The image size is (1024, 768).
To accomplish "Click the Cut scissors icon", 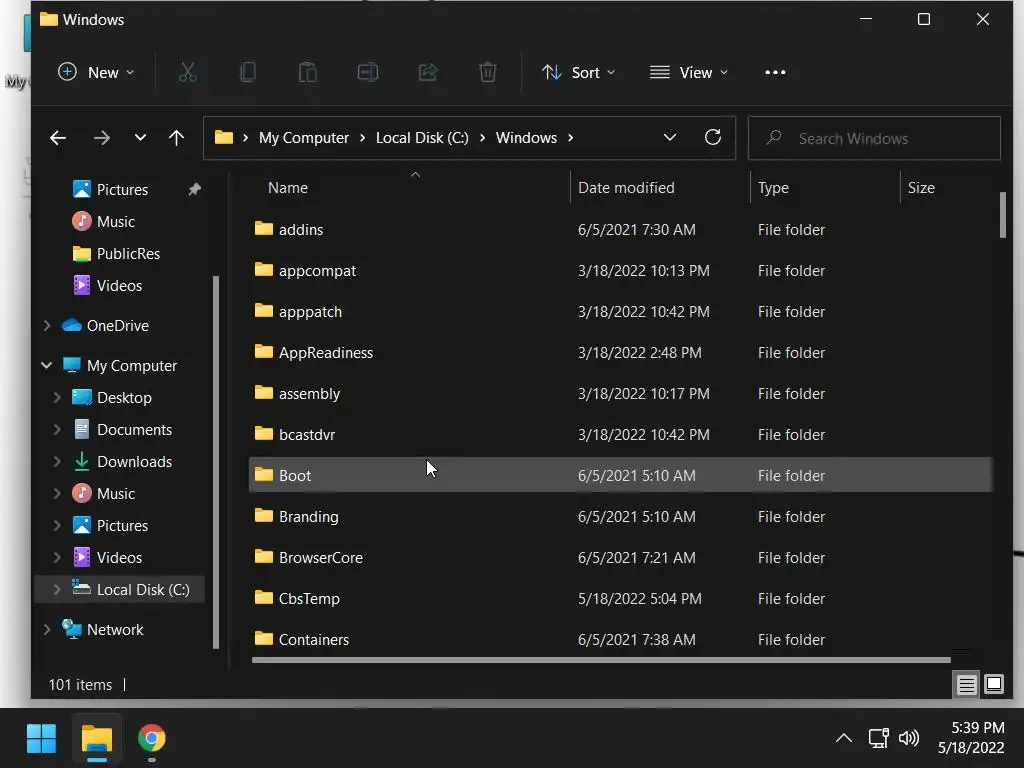I will tap(187, 72).
